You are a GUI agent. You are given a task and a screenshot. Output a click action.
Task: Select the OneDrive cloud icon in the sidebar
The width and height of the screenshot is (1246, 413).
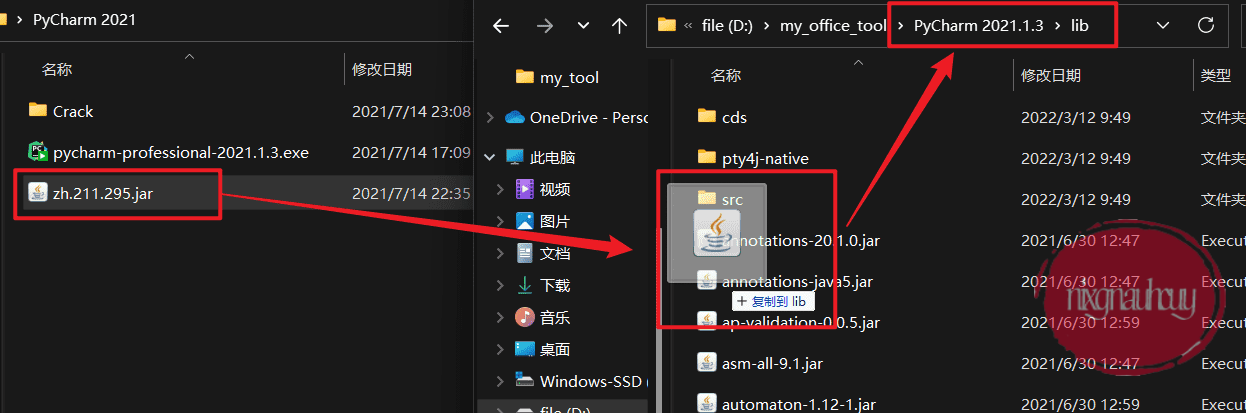[x=514, y=117]
